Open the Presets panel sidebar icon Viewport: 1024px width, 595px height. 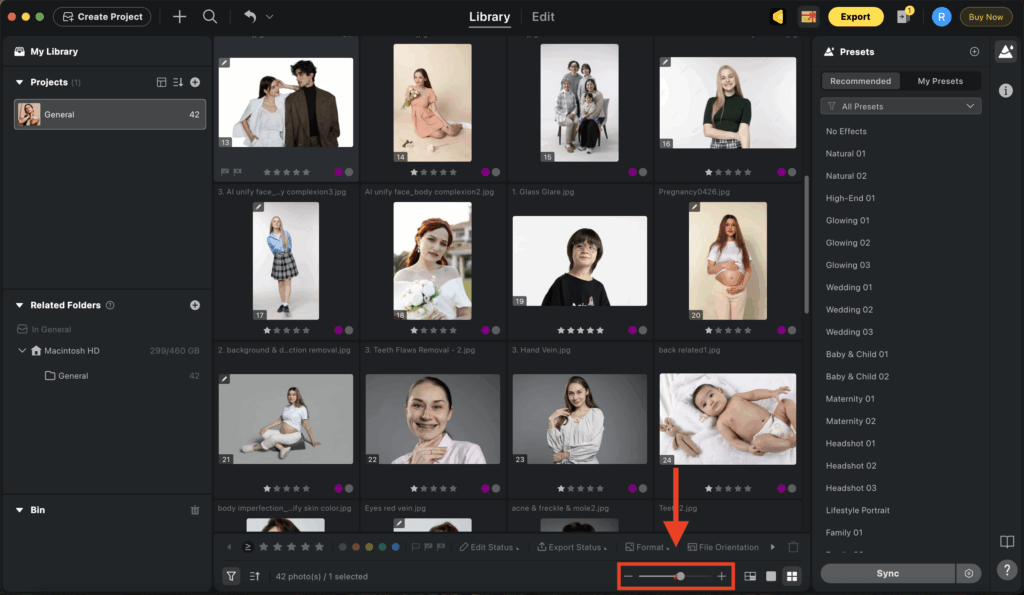[1006, 52]
